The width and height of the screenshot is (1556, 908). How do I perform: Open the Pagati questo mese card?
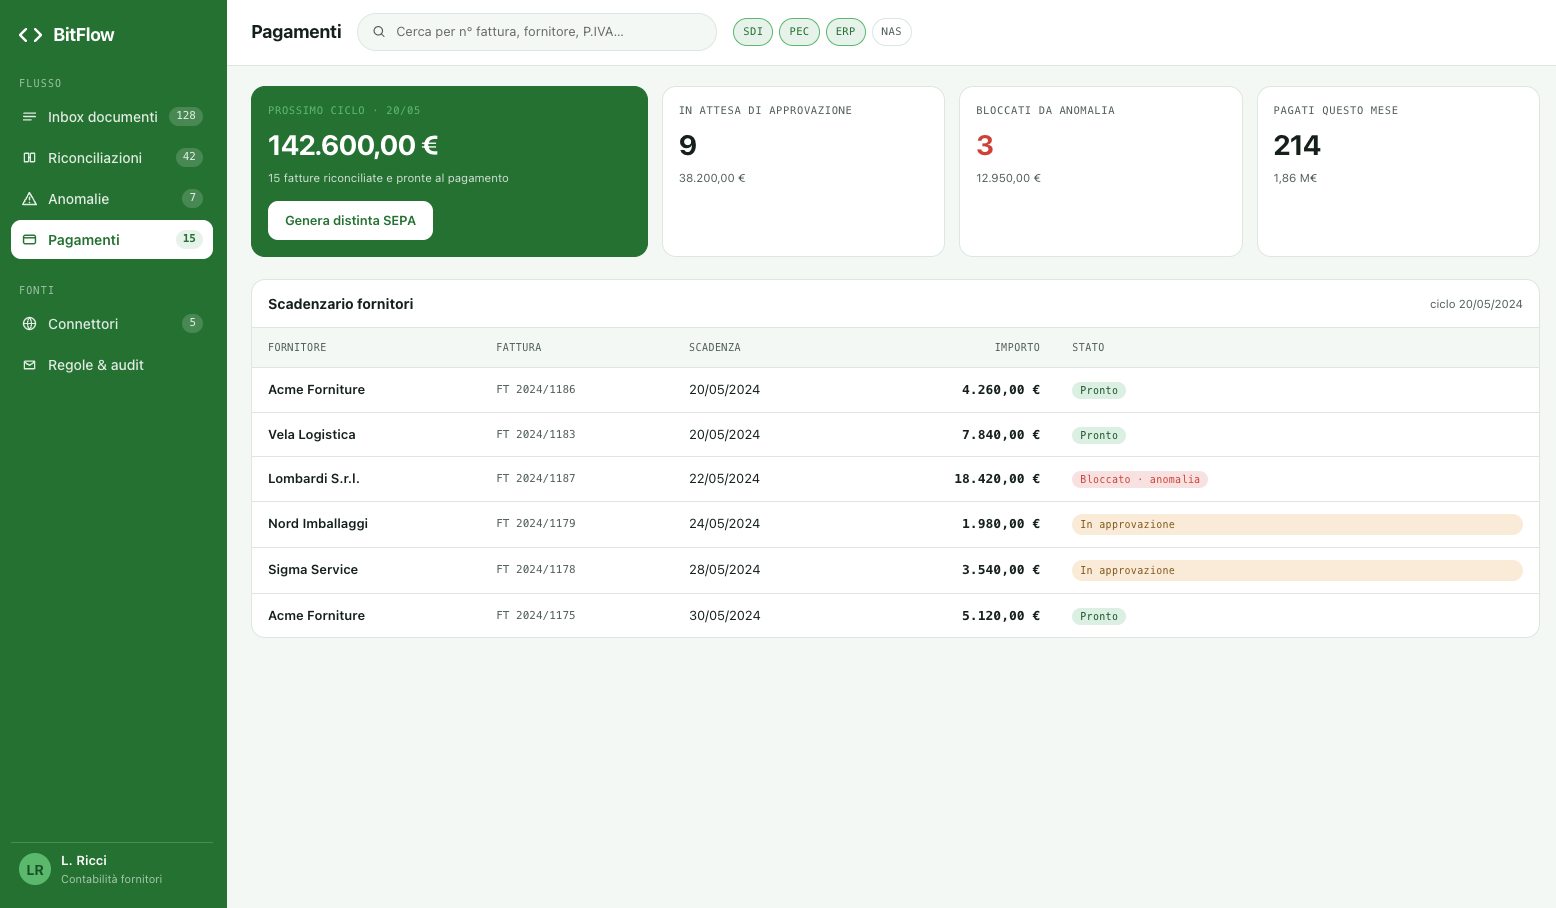1398,171
